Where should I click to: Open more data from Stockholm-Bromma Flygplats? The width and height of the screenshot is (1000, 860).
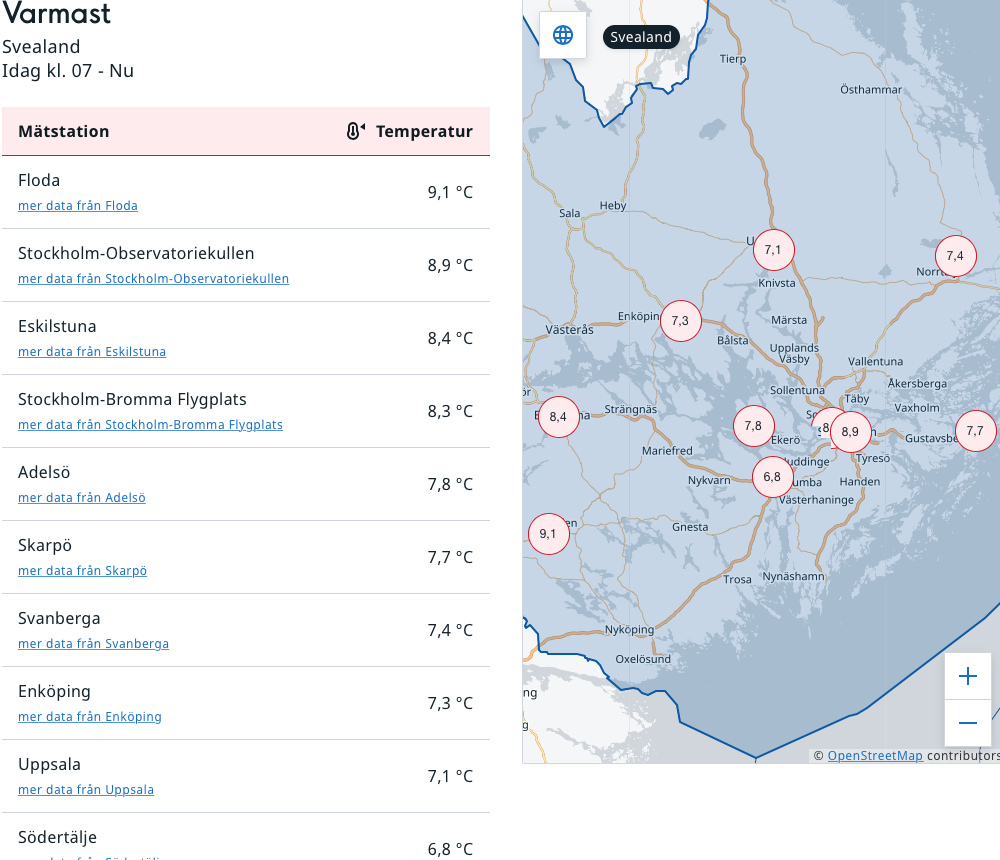point(150,425)
